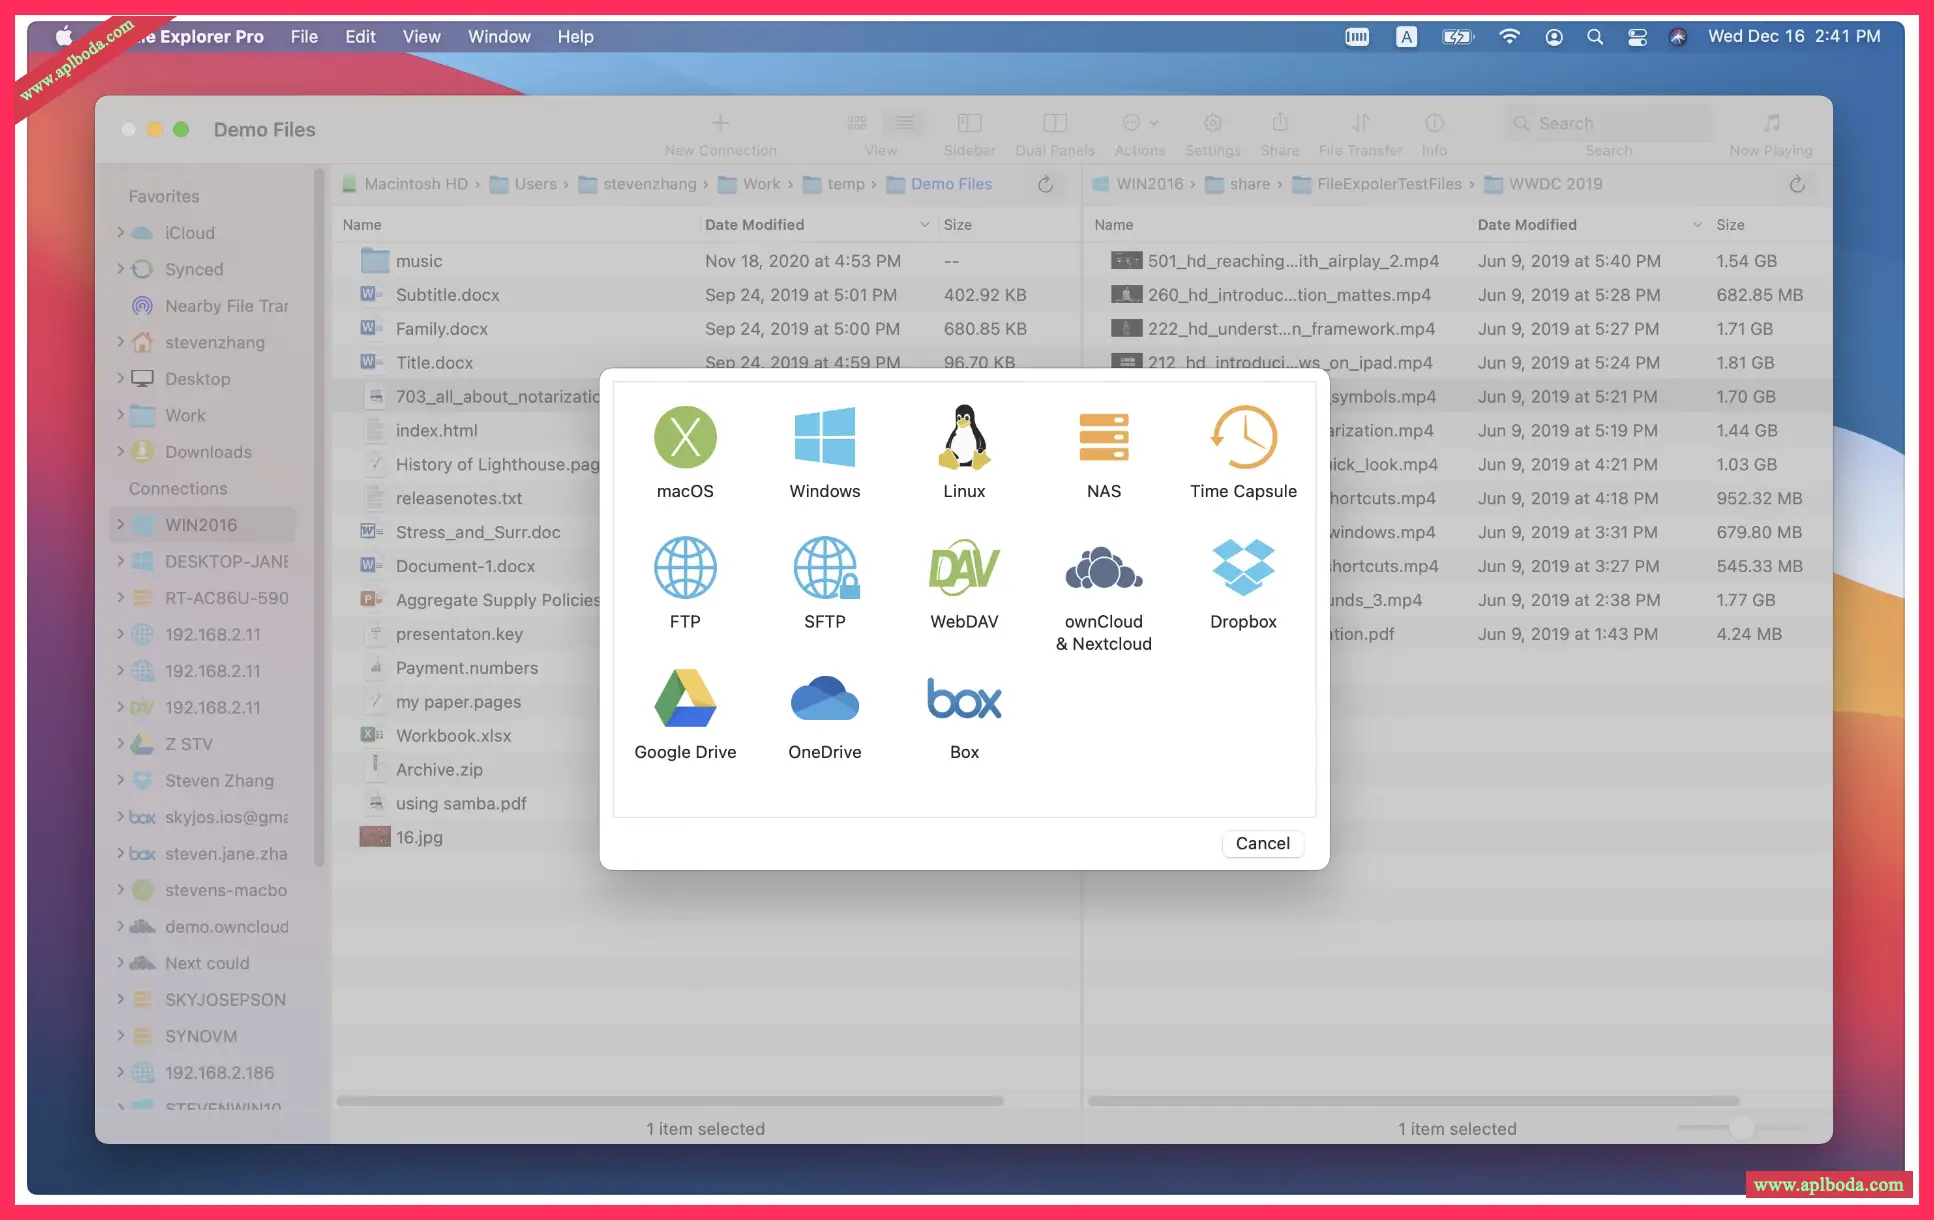Click left panel horizontal scrollbar
Image resolution: width=1934 pixels, height=1220 pixels.
670,1101
